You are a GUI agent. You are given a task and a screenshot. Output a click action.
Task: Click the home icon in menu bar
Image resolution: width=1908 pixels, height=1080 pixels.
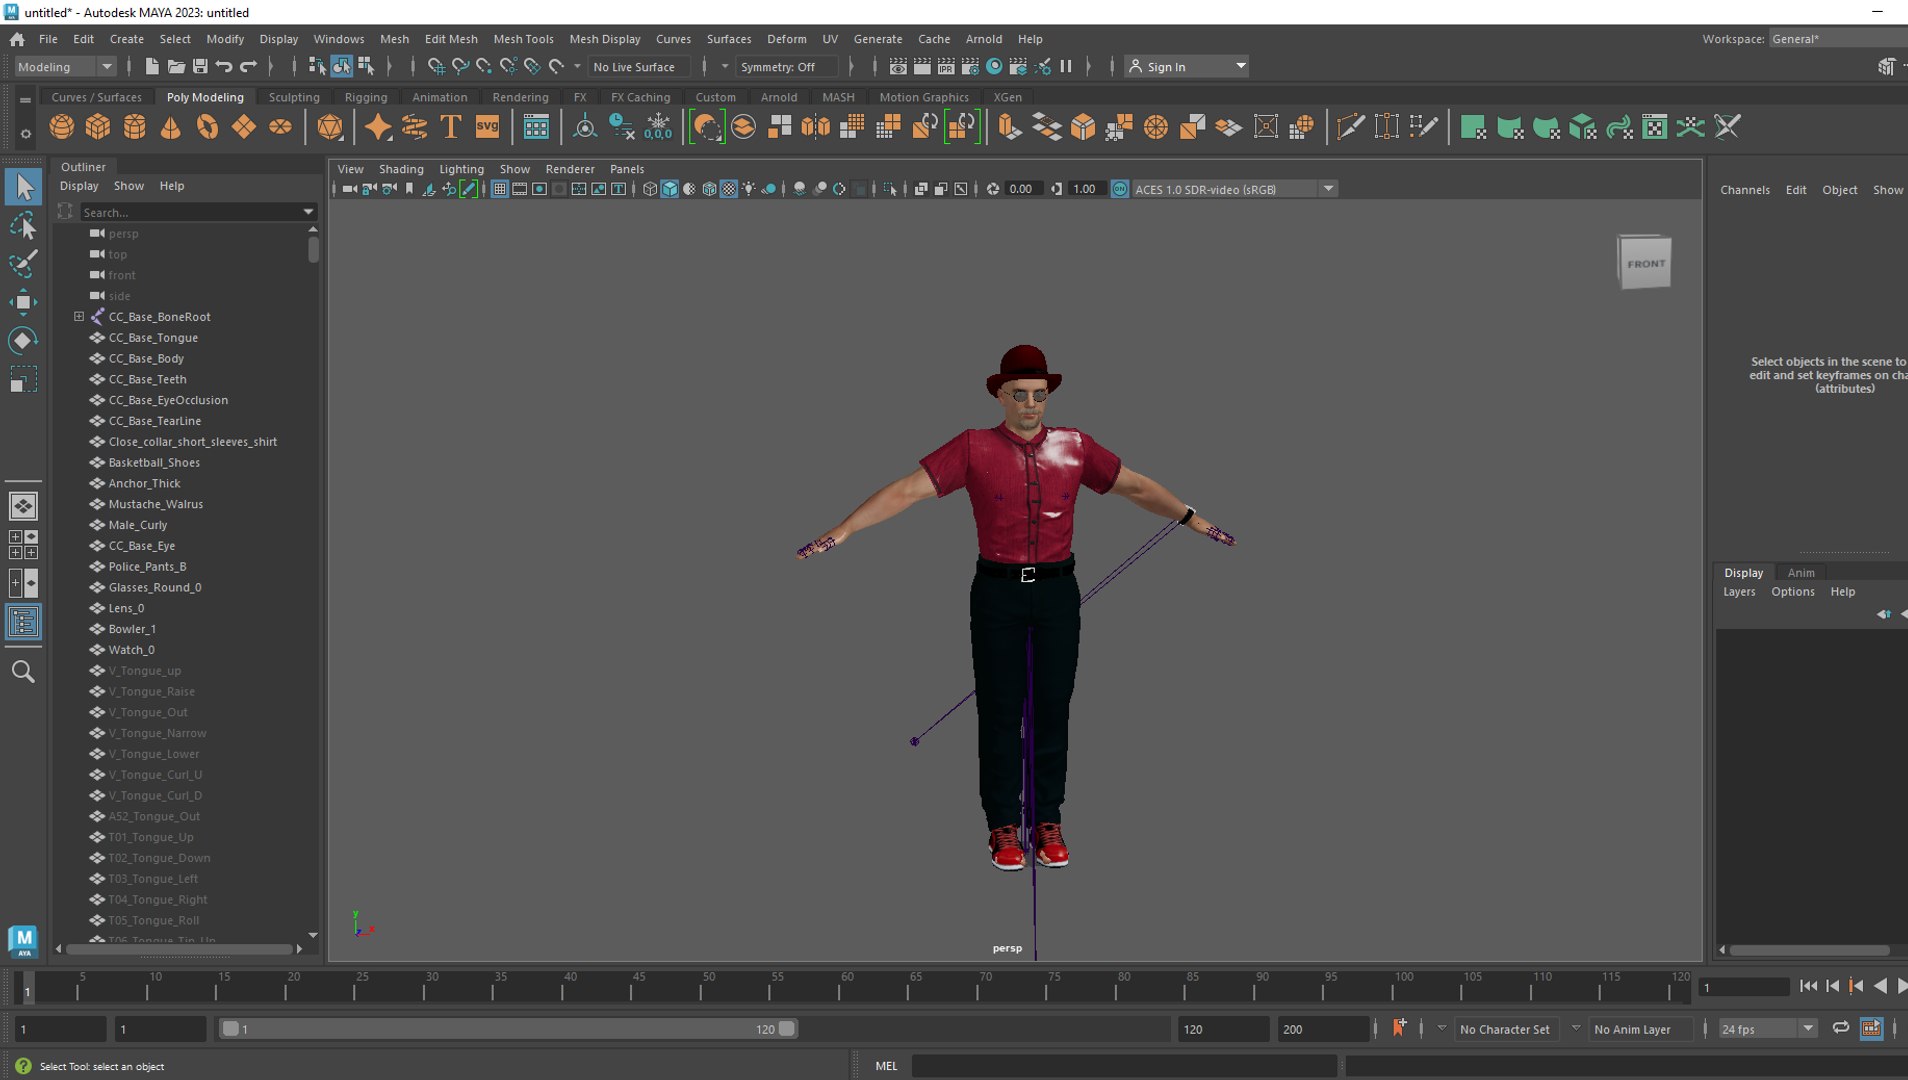(17, 39)
